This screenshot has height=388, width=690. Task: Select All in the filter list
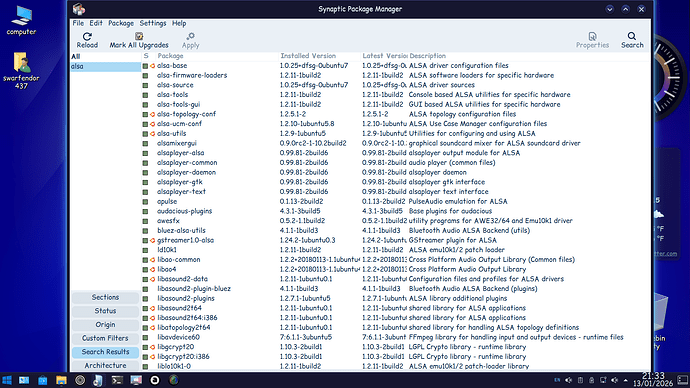pos(106,56)
